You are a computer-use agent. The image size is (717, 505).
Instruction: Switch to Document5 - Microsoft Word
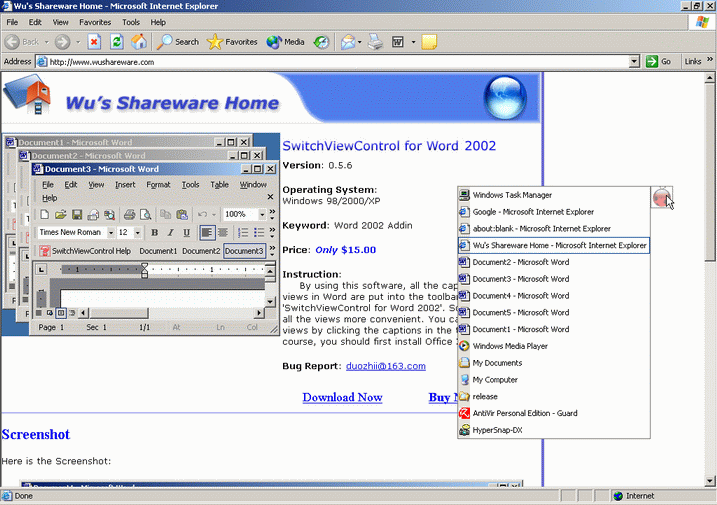pos(554,312)
